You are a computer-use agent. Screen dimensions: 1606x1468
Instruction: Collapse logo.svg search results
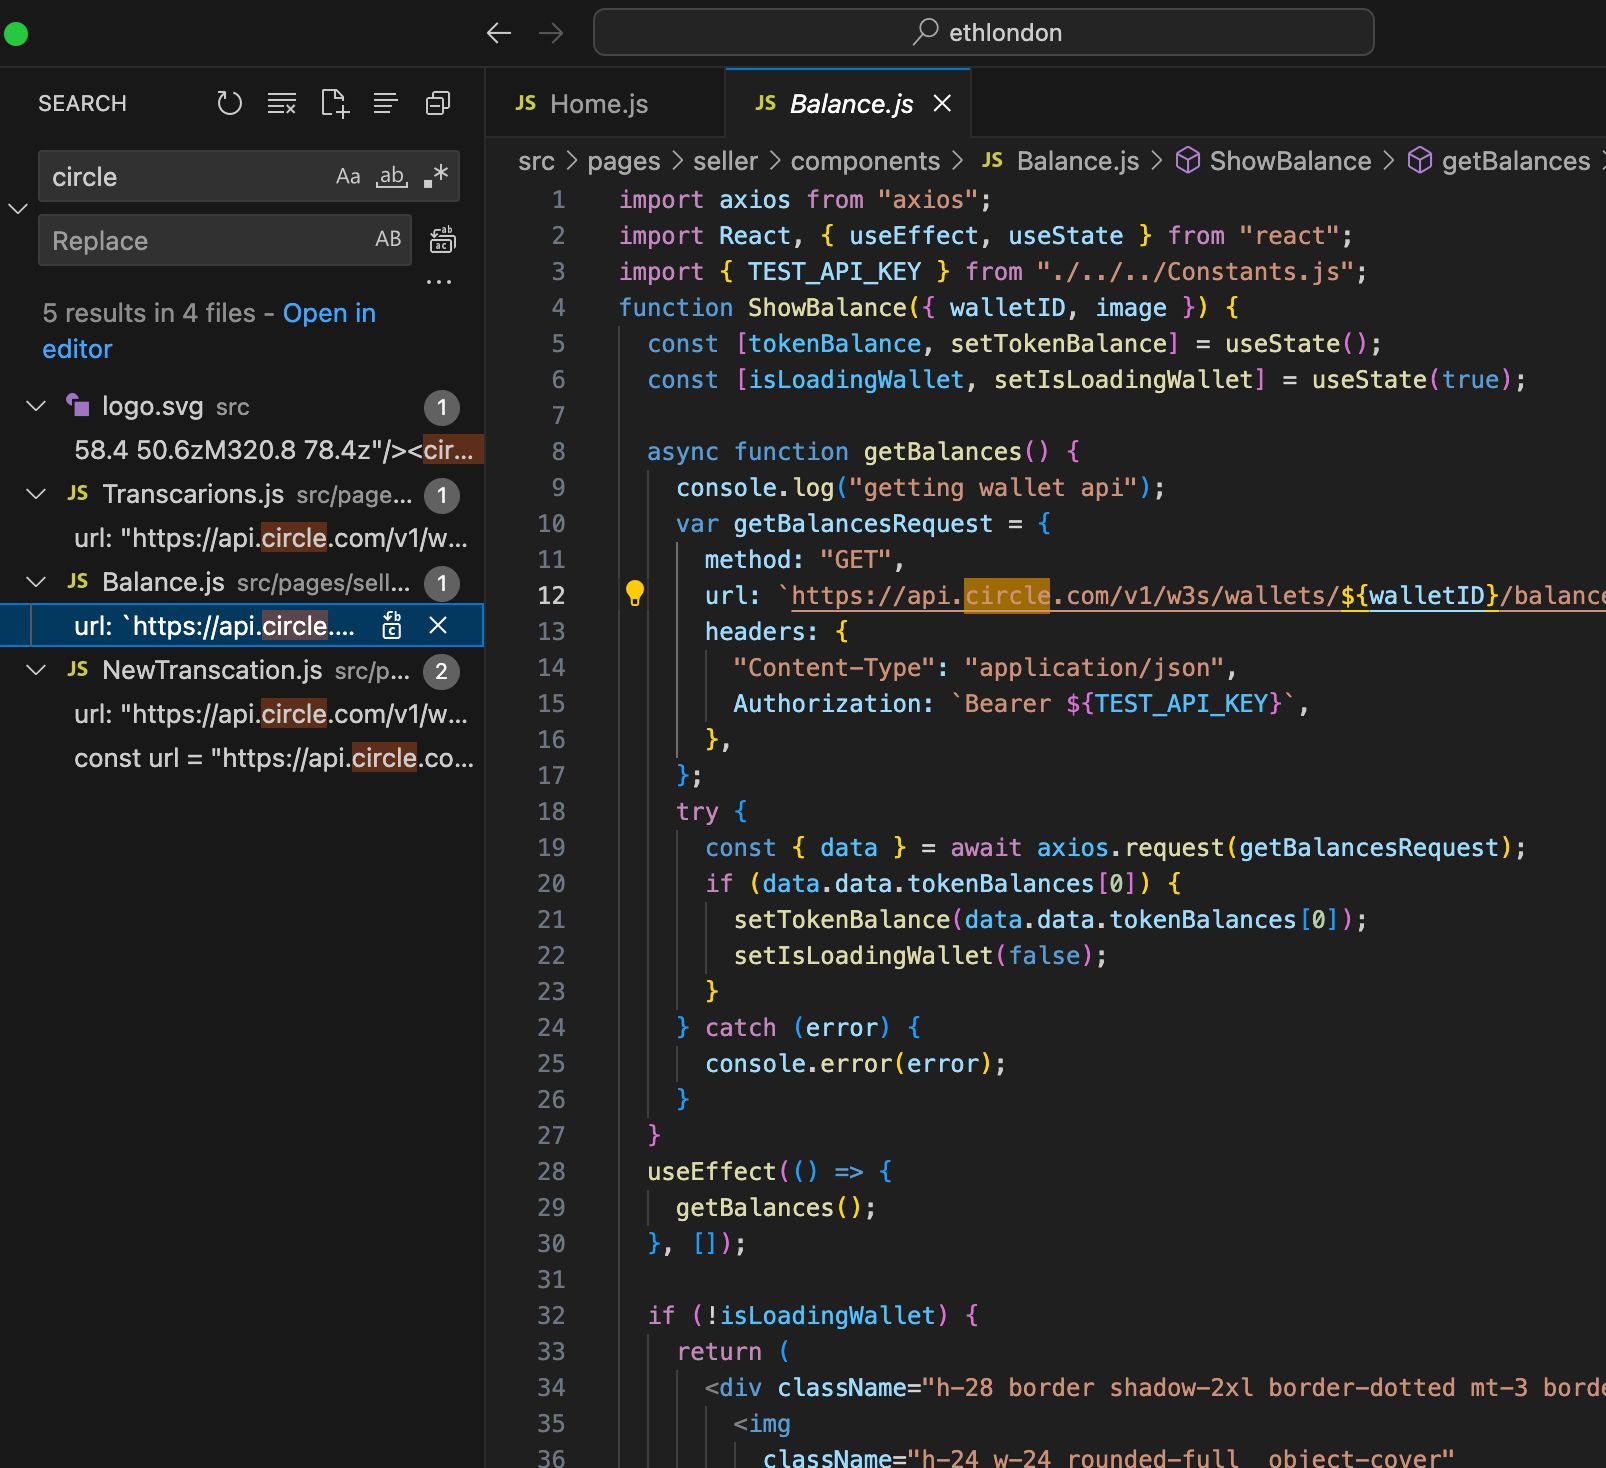36,406
